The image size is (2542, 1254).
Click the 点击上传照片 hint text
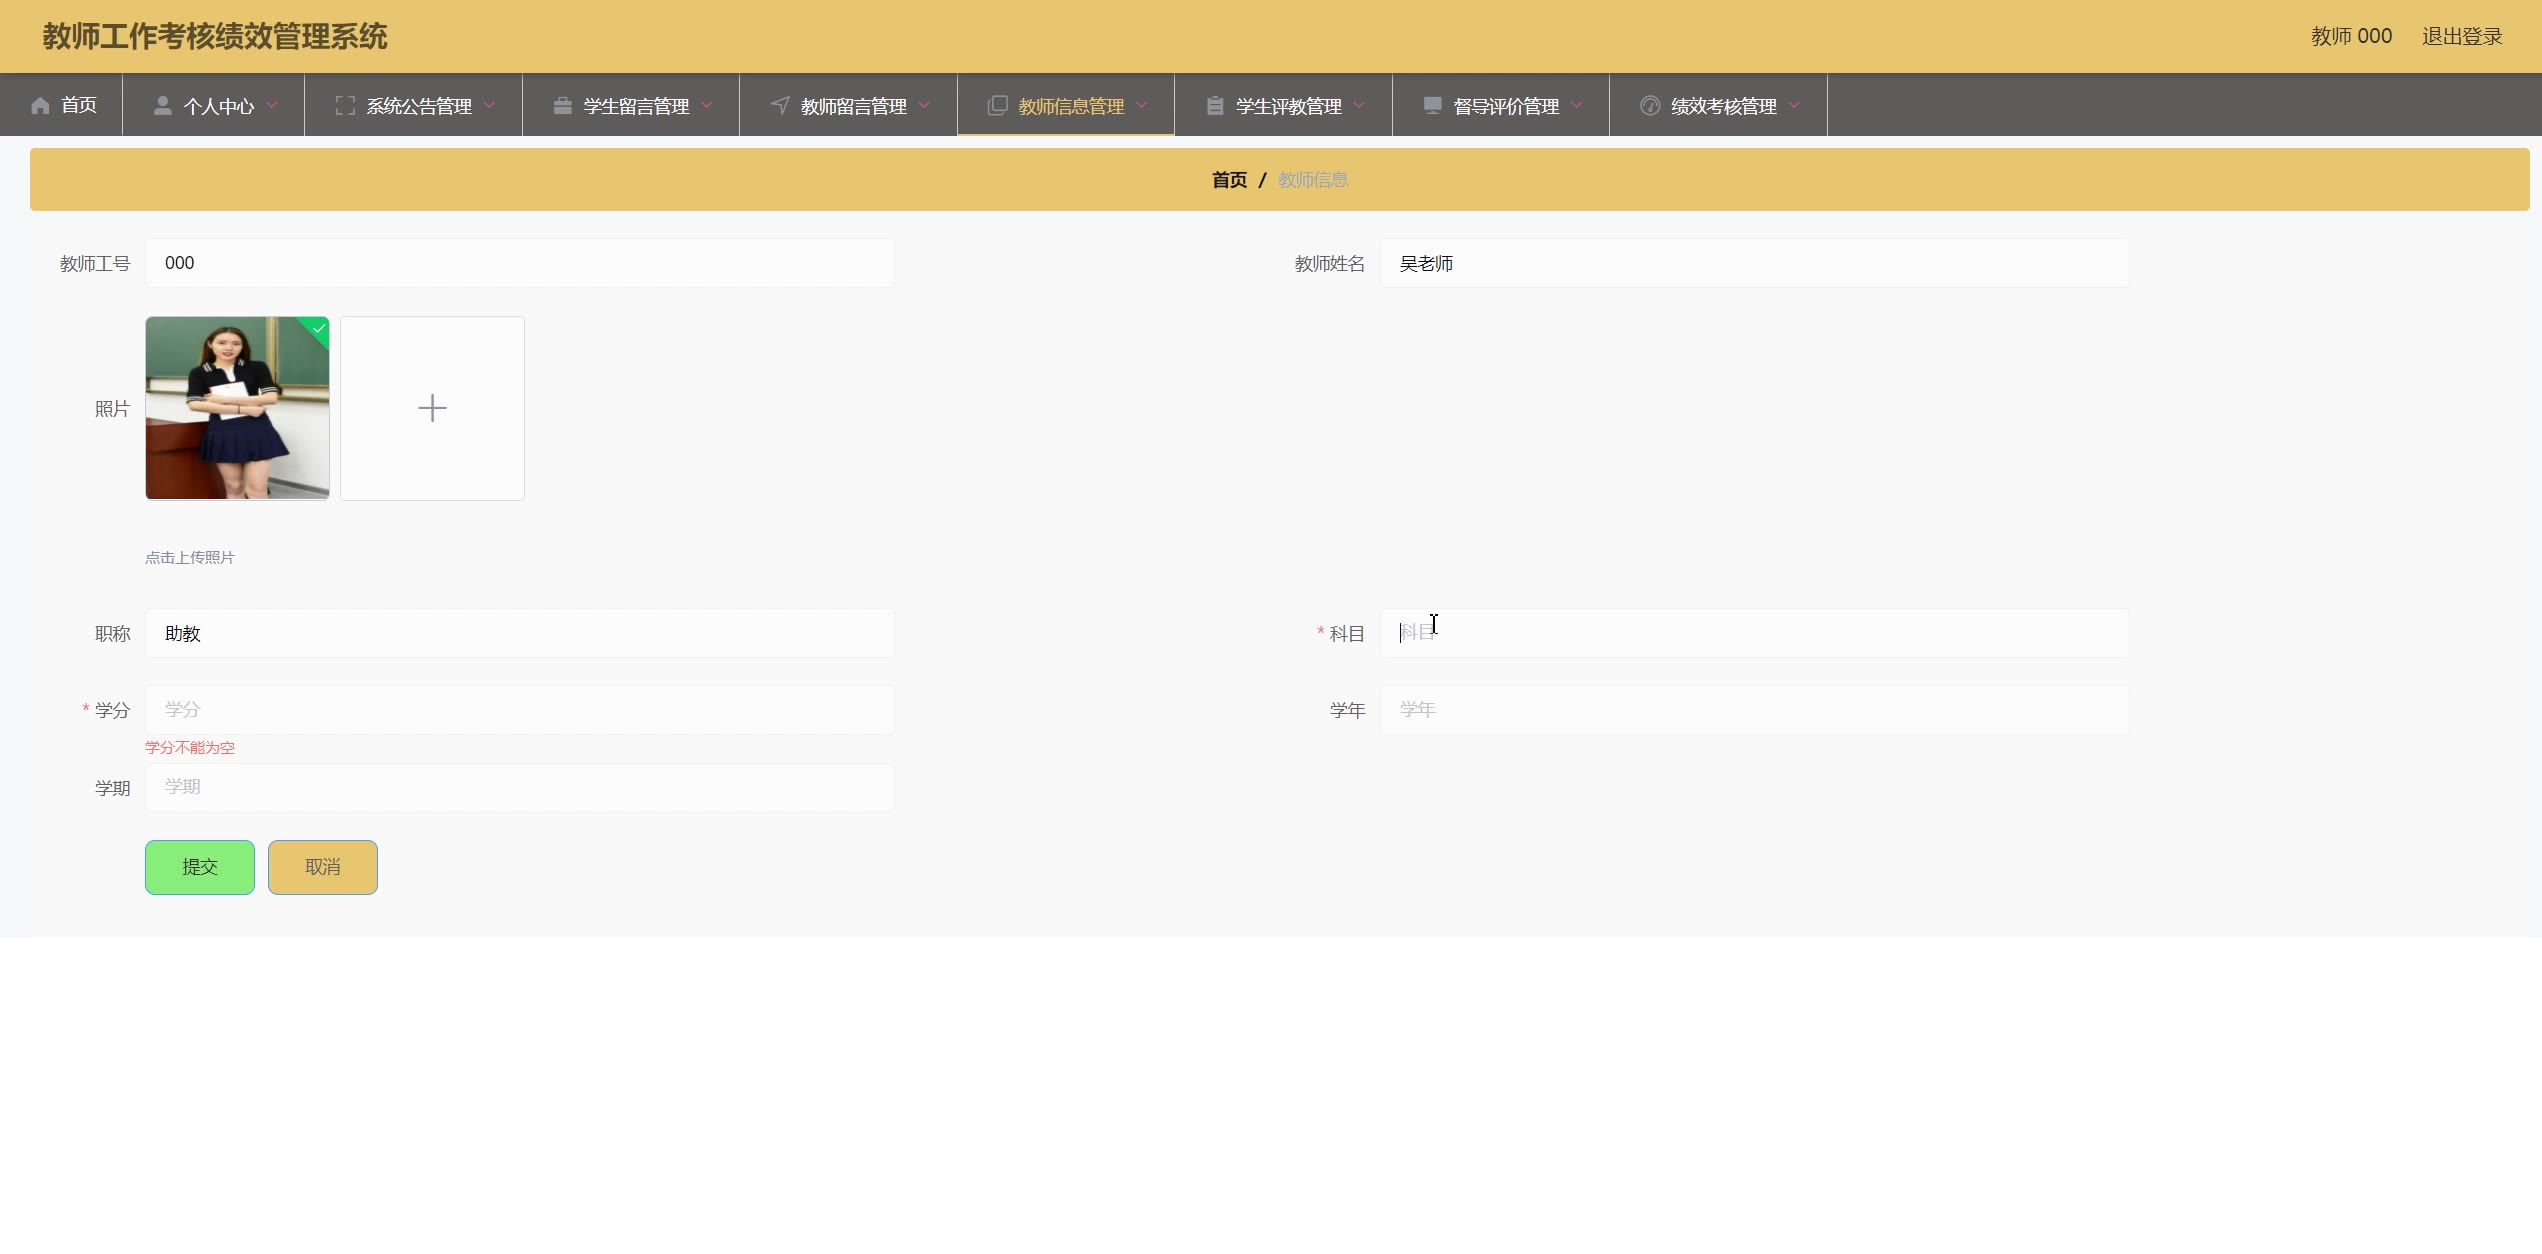pos(190,558)
